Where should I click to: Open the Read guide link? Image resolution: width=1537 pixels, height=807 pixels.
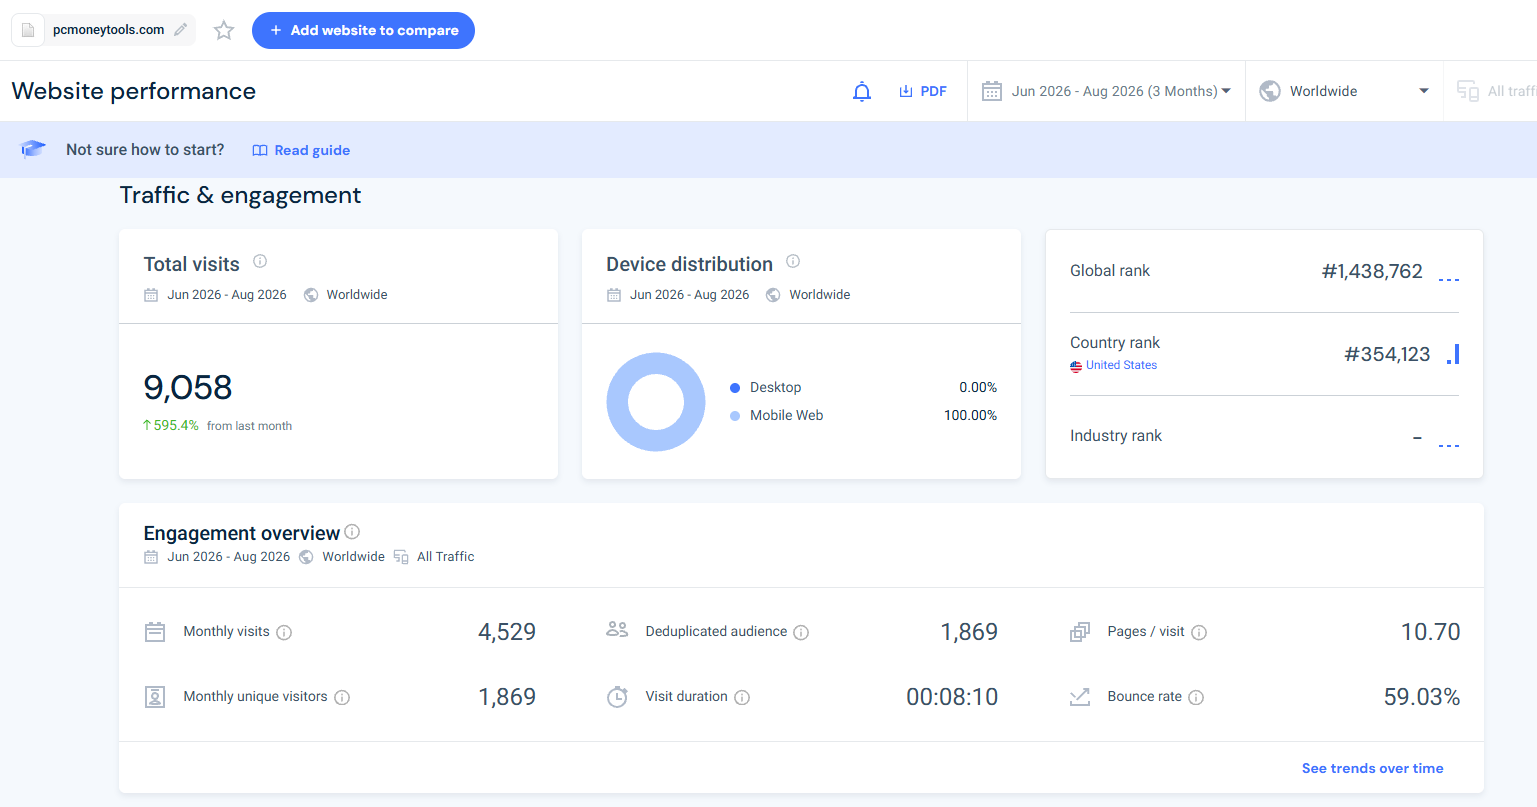pos(301,150)
